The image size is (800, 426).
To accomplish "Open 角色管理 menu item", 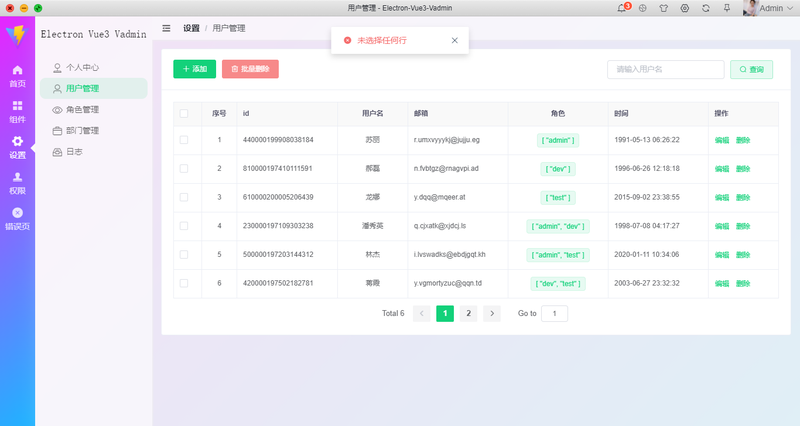I will (x=94, y=109).
